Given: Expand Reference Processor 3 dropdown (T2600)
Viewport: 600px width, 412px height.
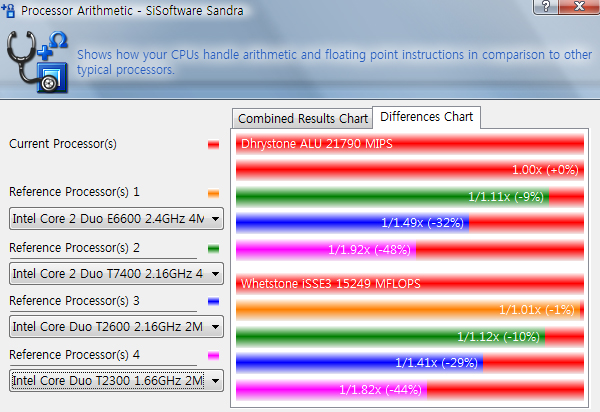Looking at the screenshot, I should click(116, 327).
